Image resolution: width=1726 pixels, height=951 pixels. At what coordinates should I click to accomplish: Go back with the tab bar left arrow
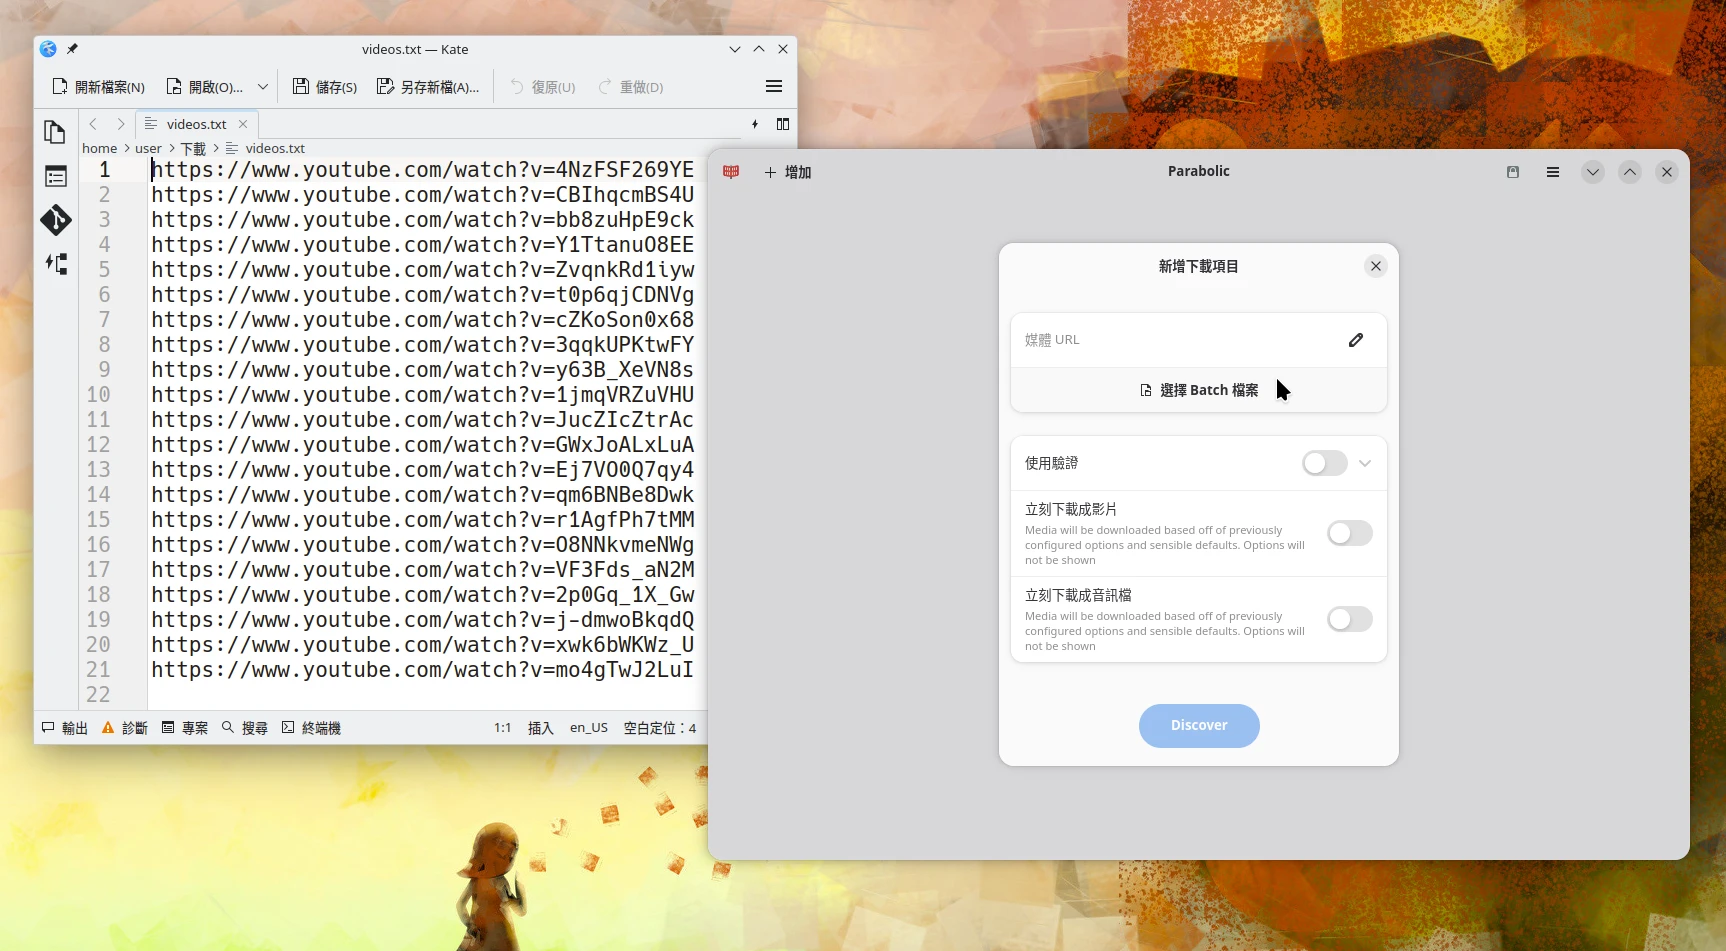(93, 124)
